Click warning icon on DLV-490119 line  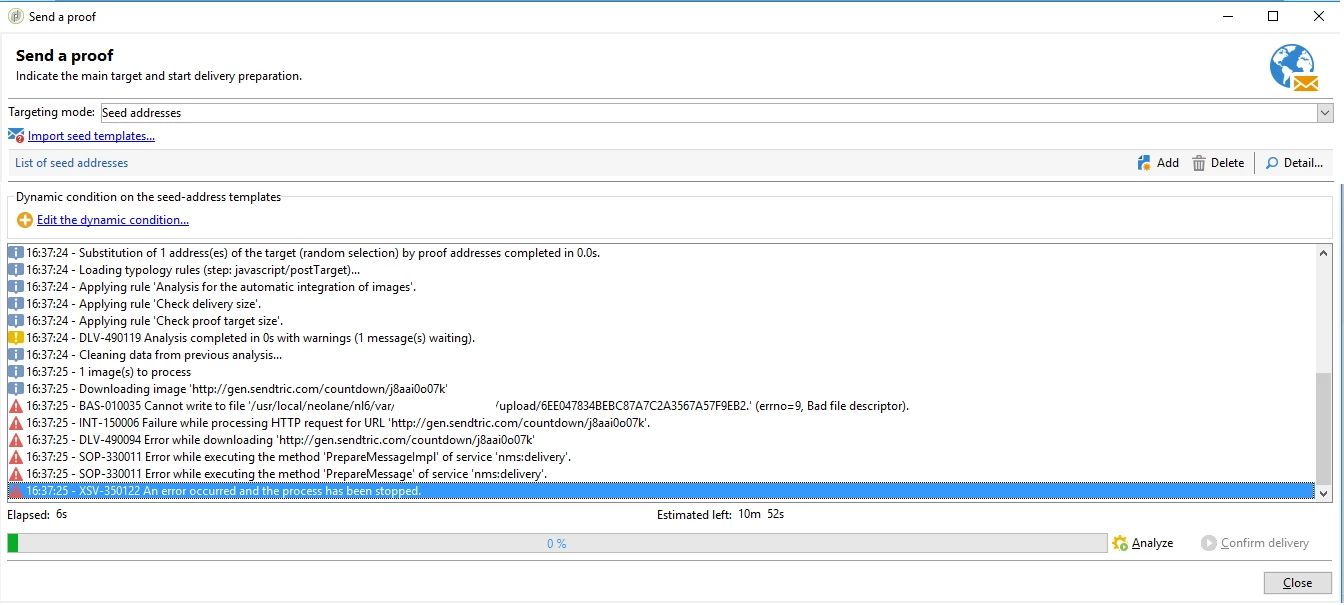pyautogui.click(x=15, y=338)
